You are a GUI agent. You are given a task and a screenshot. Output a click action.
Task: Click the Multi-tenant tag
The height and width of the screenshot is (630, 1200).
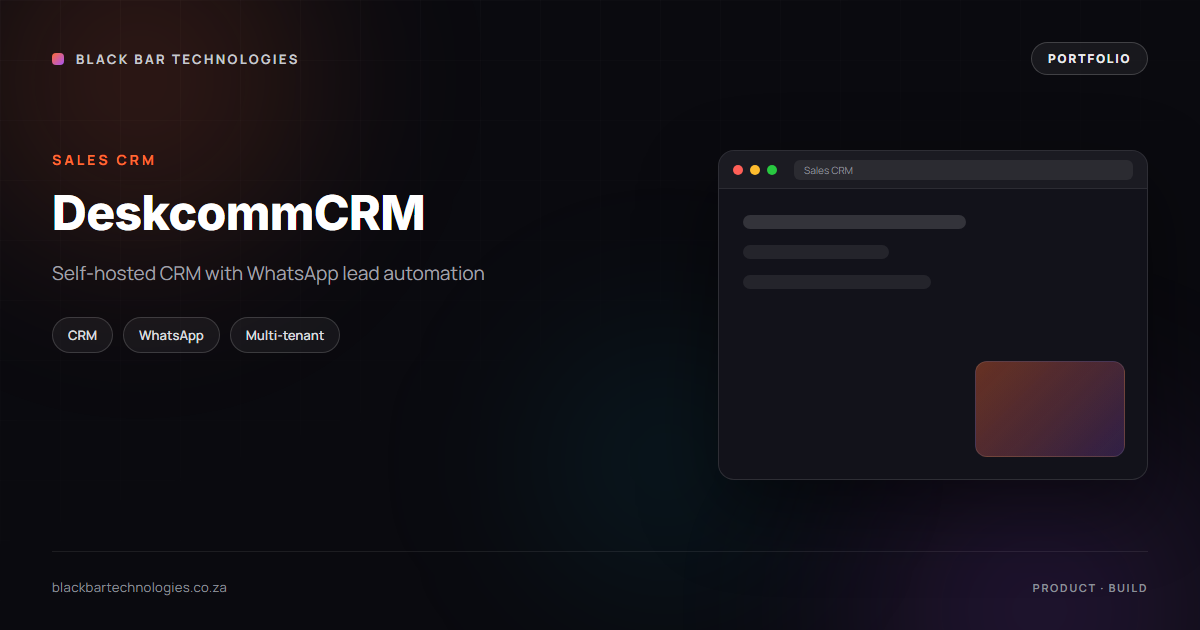click(285, 335)
